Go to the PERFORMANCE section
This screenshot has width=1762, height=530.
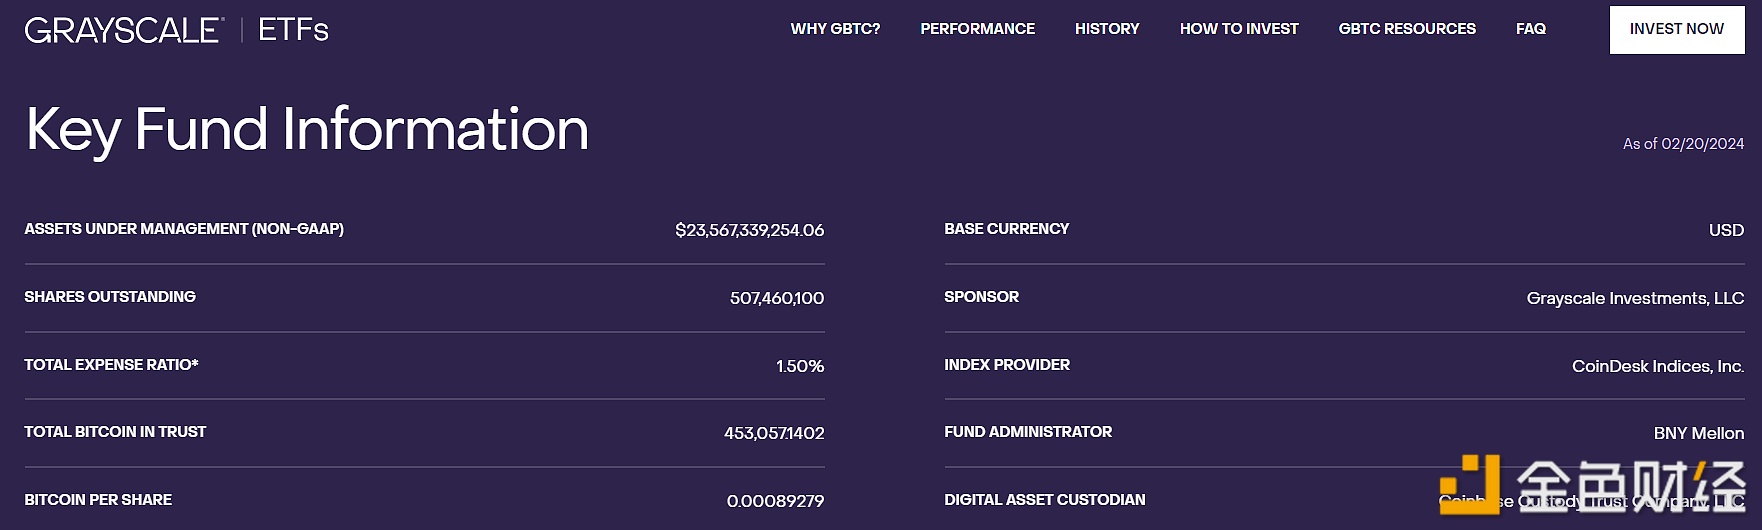(977, 29)
